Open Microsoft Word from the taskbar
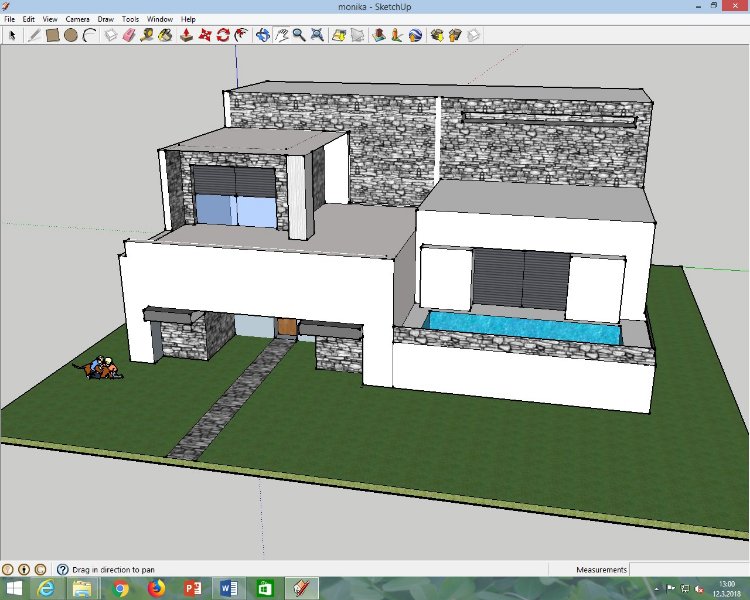Image resolution: width=750 pixels, height=600 pixels. tap(227, 588)
